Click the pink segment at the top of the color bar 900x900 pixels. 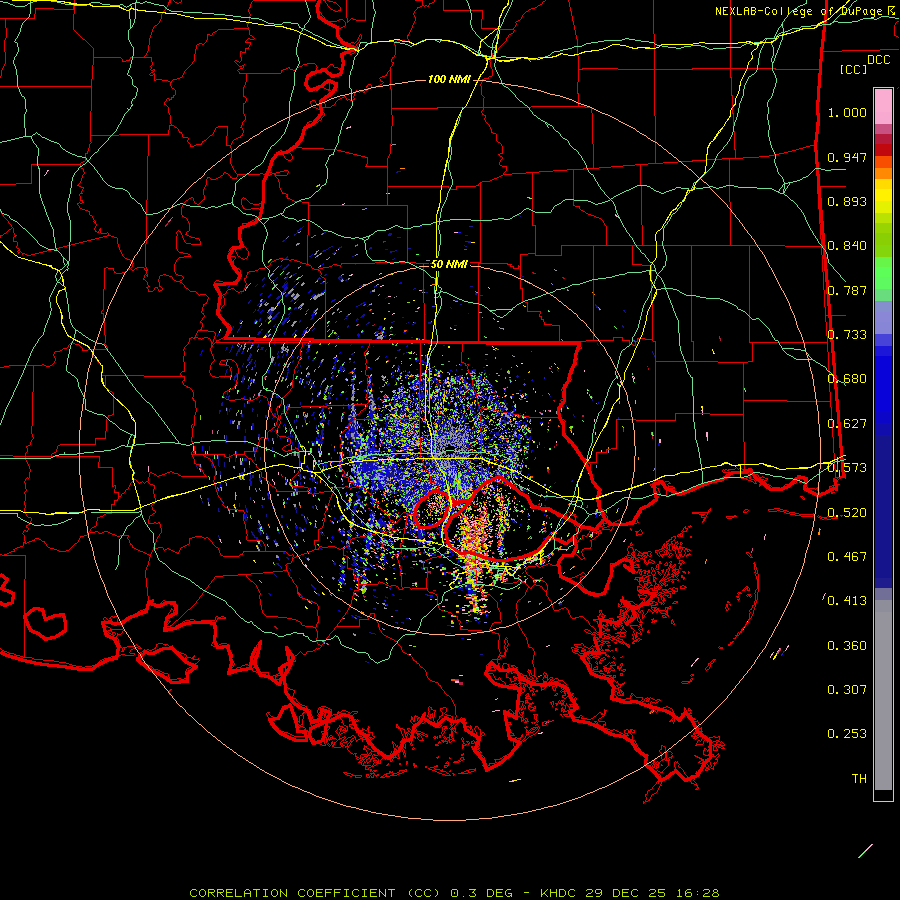tap(883, 106)
